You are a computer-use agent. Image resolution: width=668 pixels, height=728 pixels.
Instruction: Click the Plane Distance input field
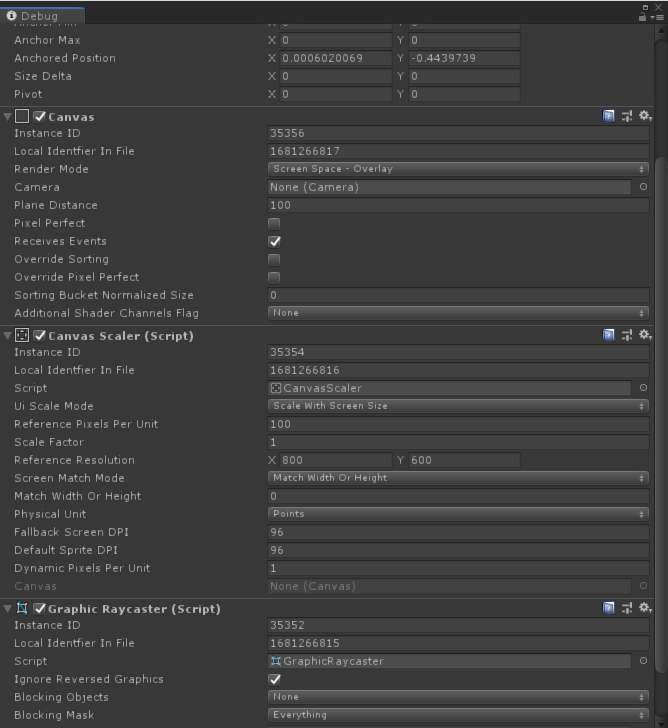click(x=458, y=205)
